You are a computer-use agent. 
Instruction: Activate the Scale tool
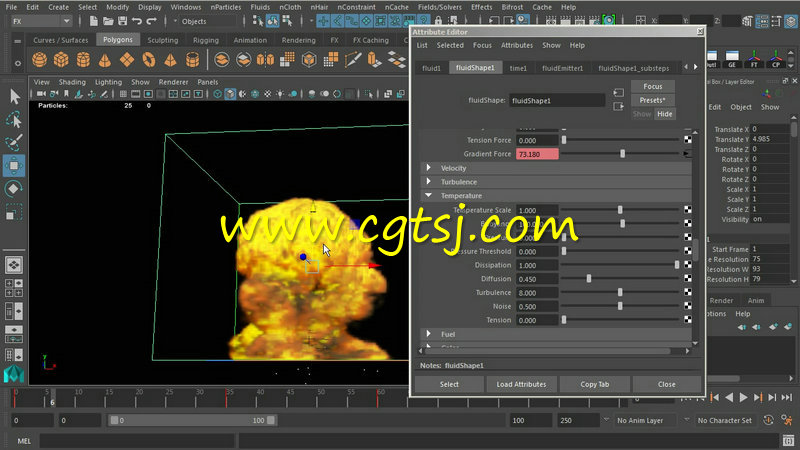point(14,212)
